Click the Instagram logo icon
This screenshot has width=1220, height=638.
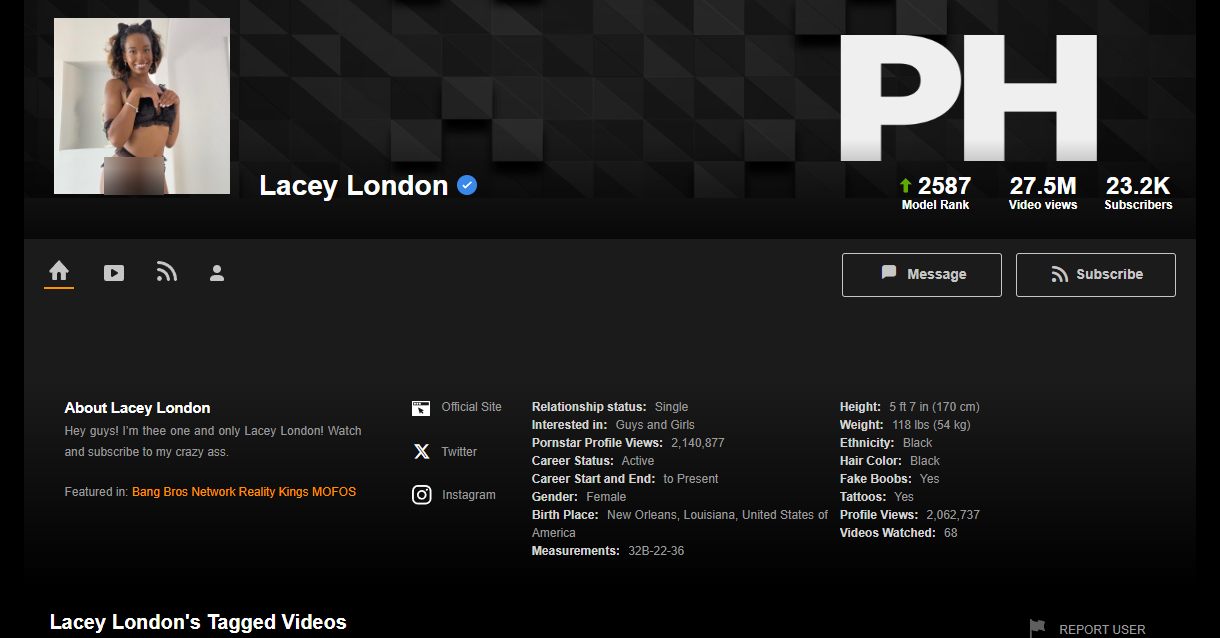click(422, 495)
